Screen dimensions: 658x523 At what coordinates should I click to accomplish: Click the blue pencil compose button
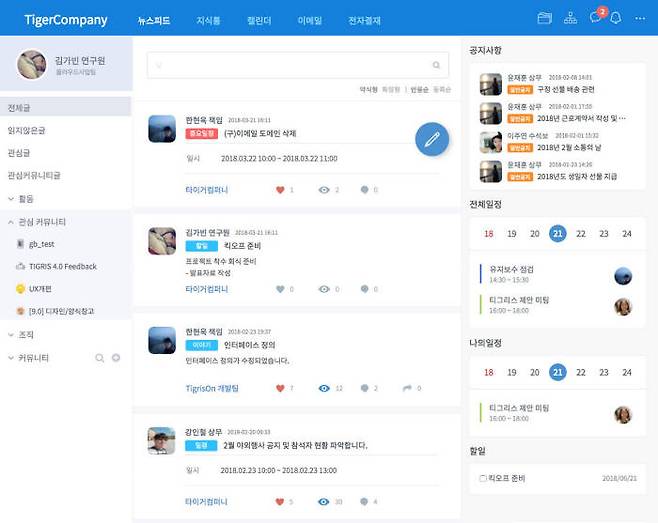click(432, 139)
